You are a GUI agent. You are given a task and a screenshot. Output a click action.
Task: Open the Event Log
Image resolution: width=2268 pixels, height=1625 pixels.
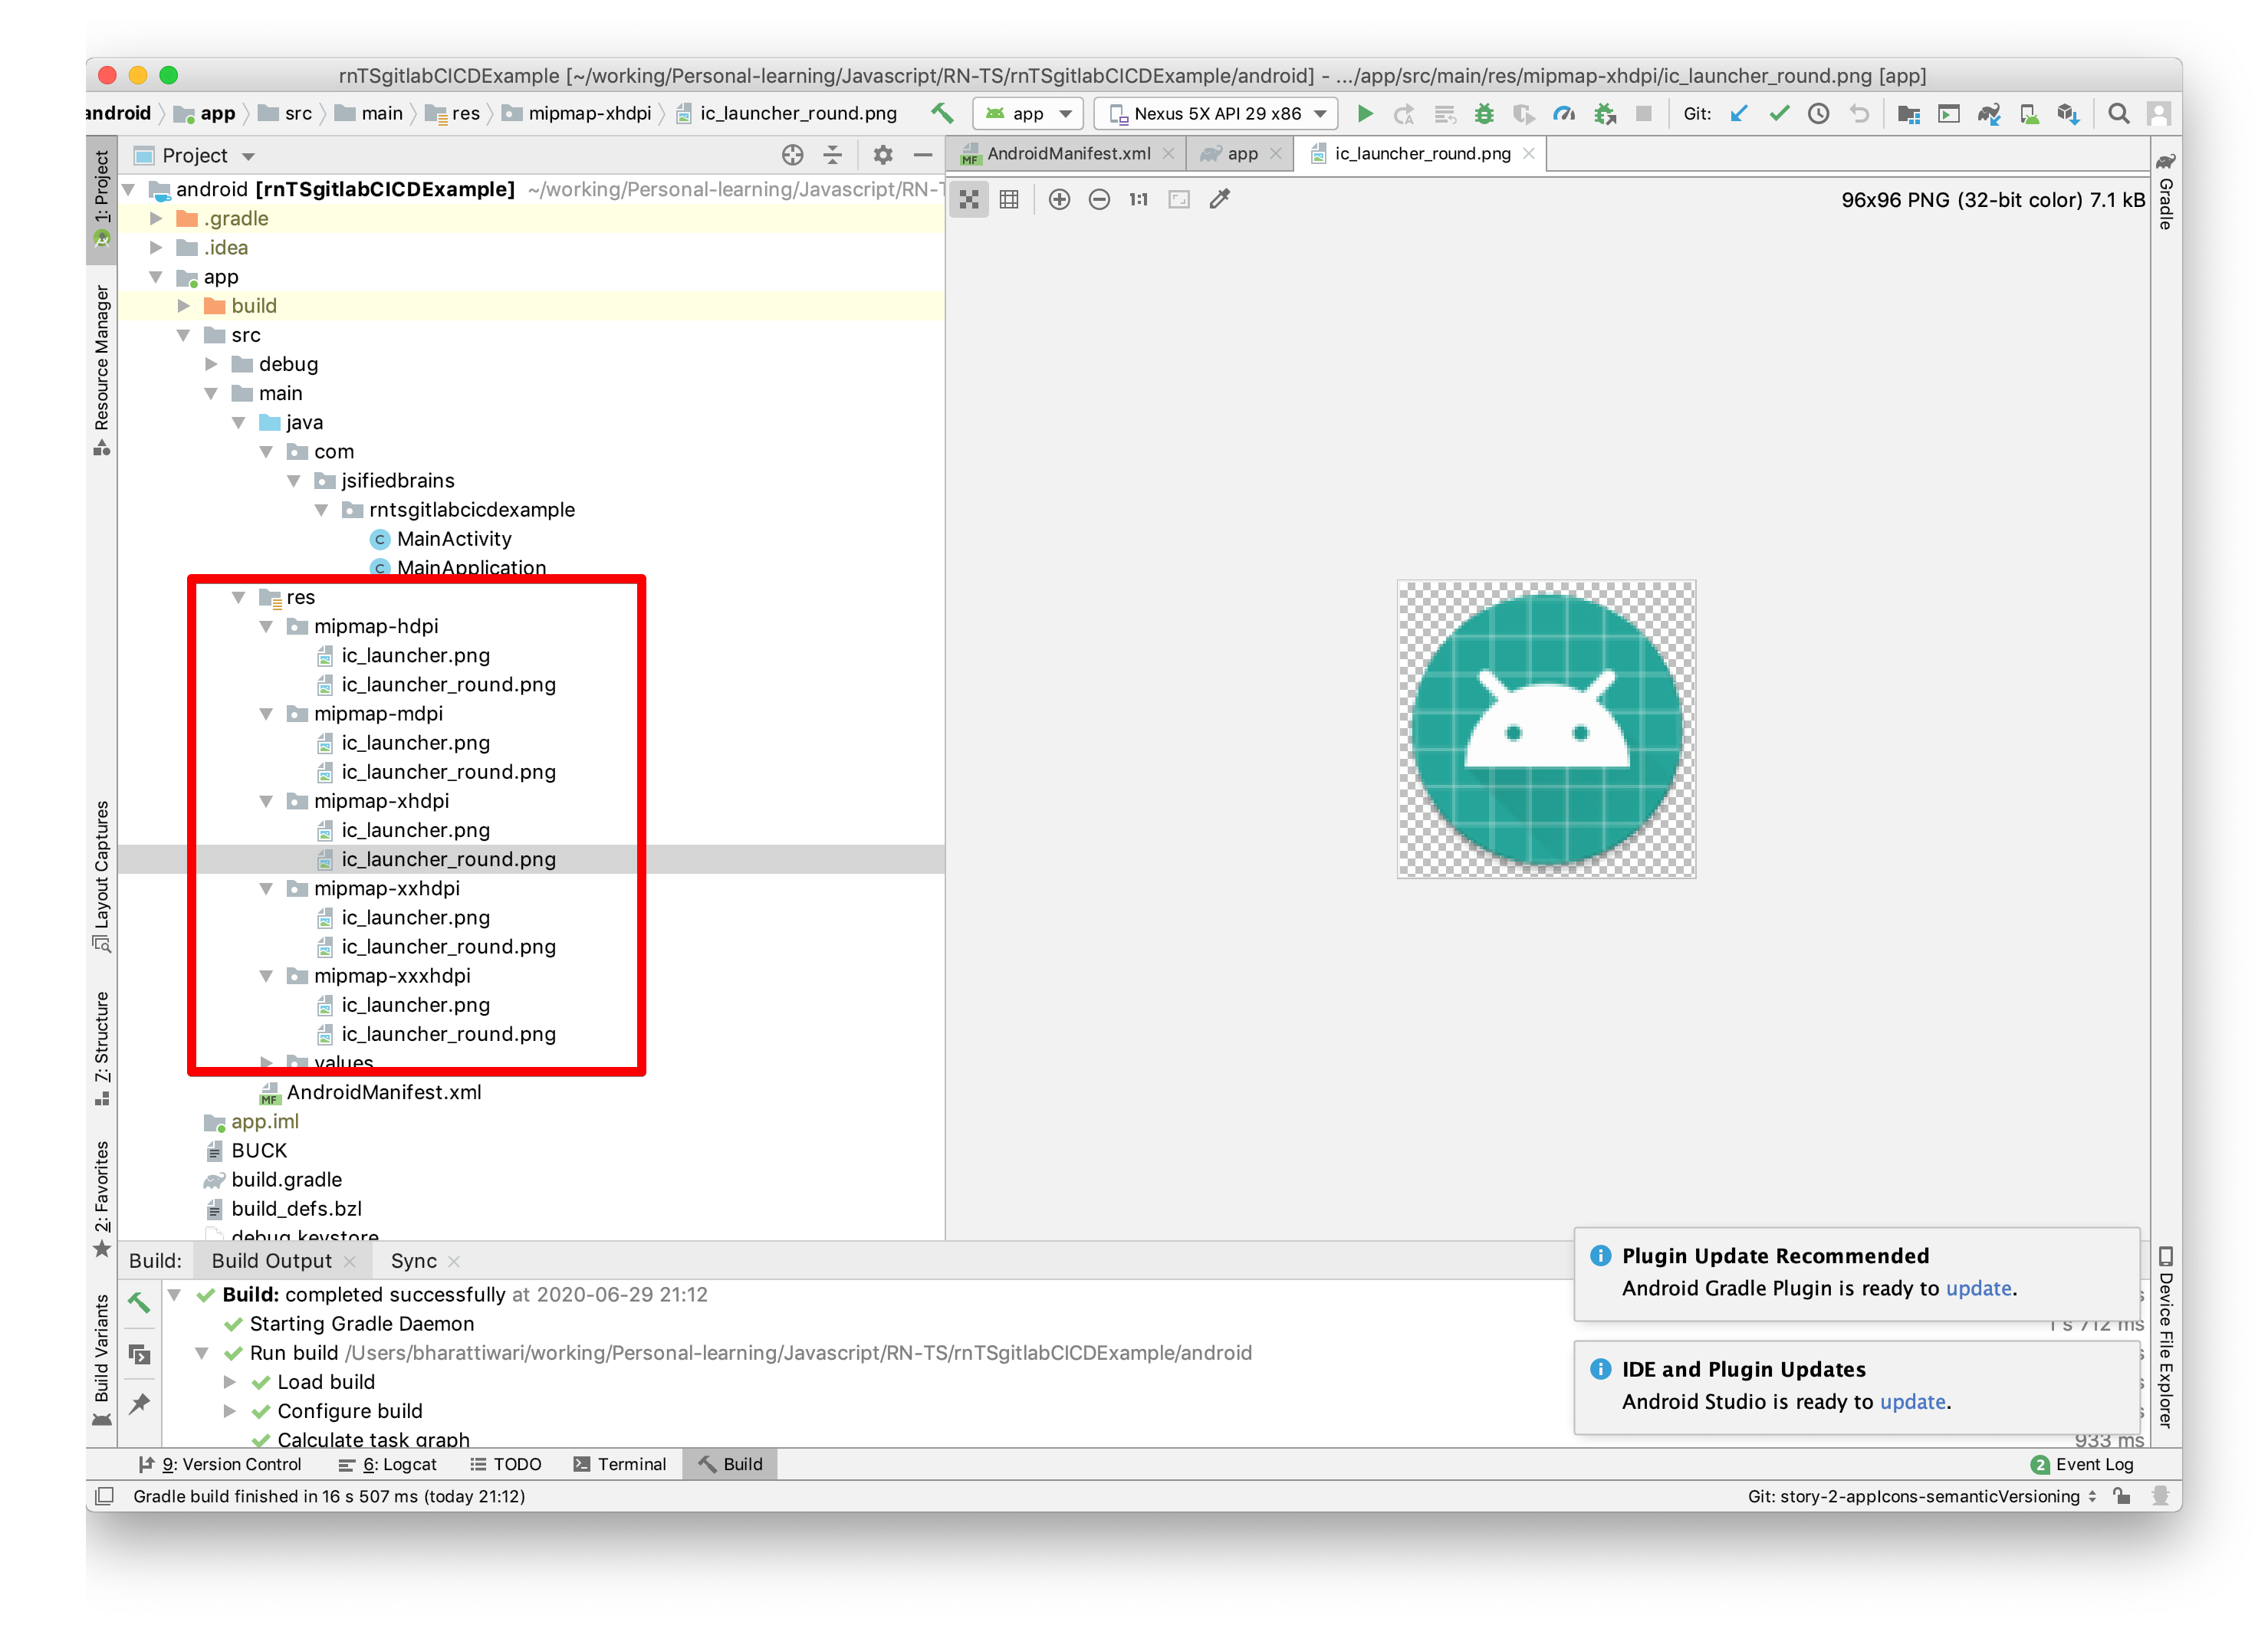point(2083,1463)
